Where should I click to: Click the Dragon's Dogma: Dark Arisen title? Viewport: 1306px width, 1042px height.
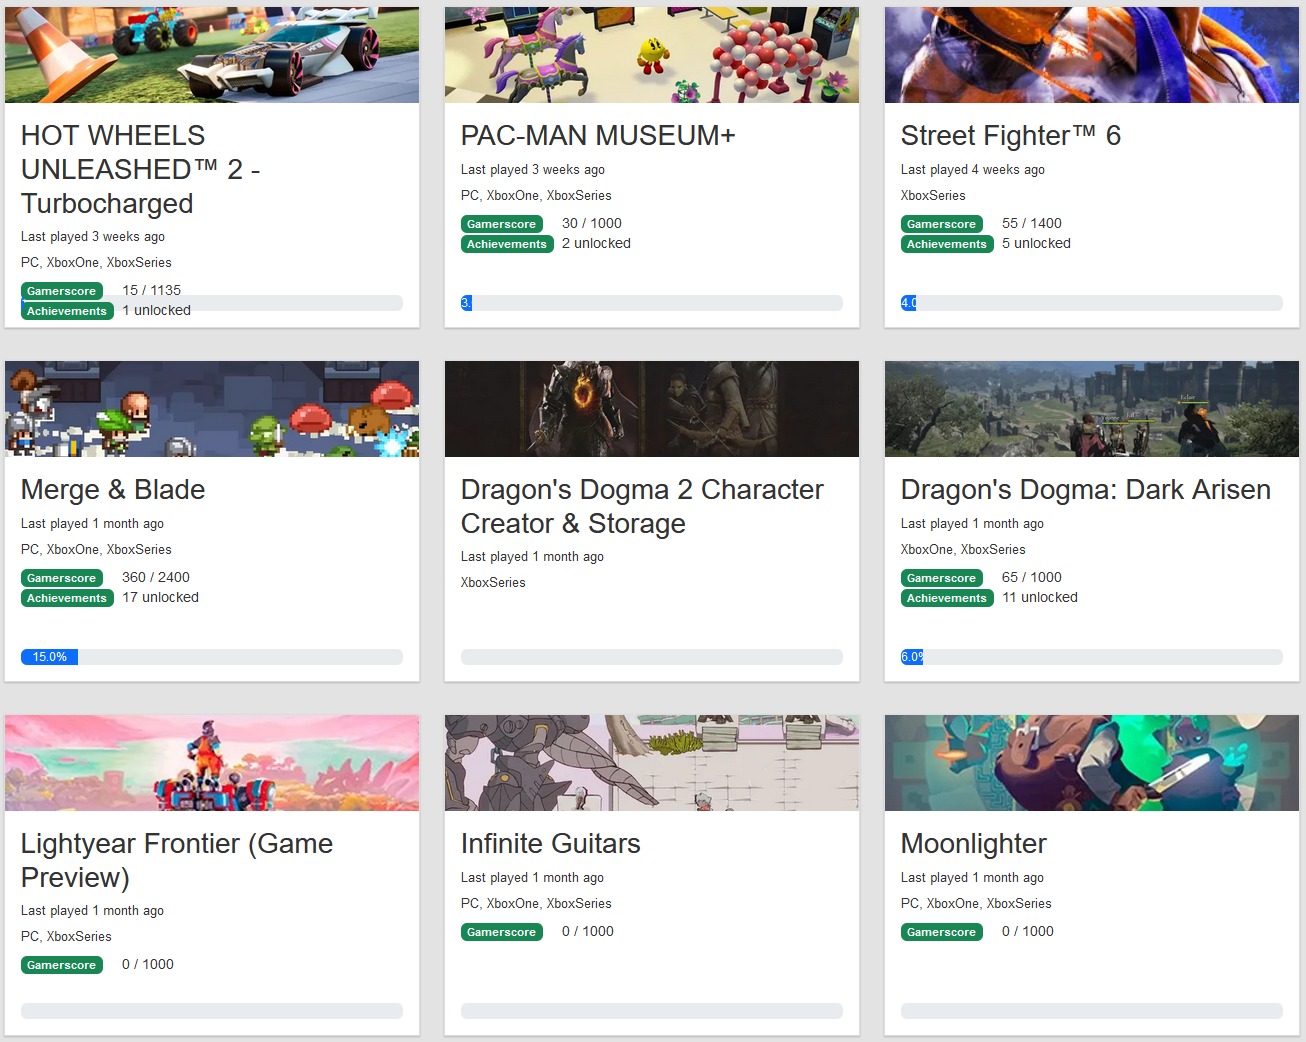coord(1086,489)
